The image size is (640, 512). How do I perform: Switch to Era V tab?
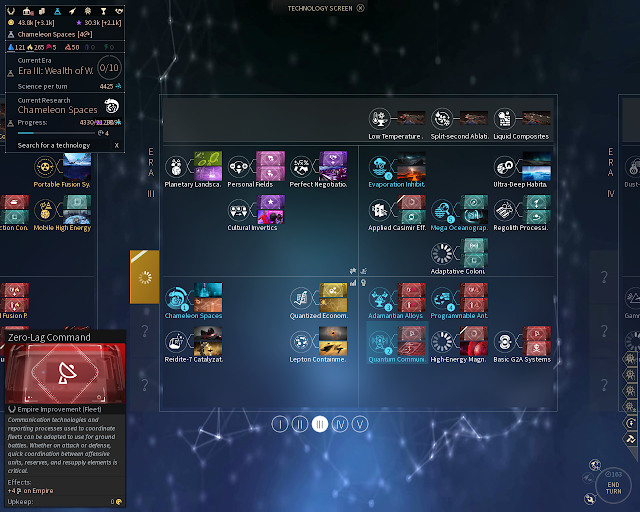(x=360, y=424)
